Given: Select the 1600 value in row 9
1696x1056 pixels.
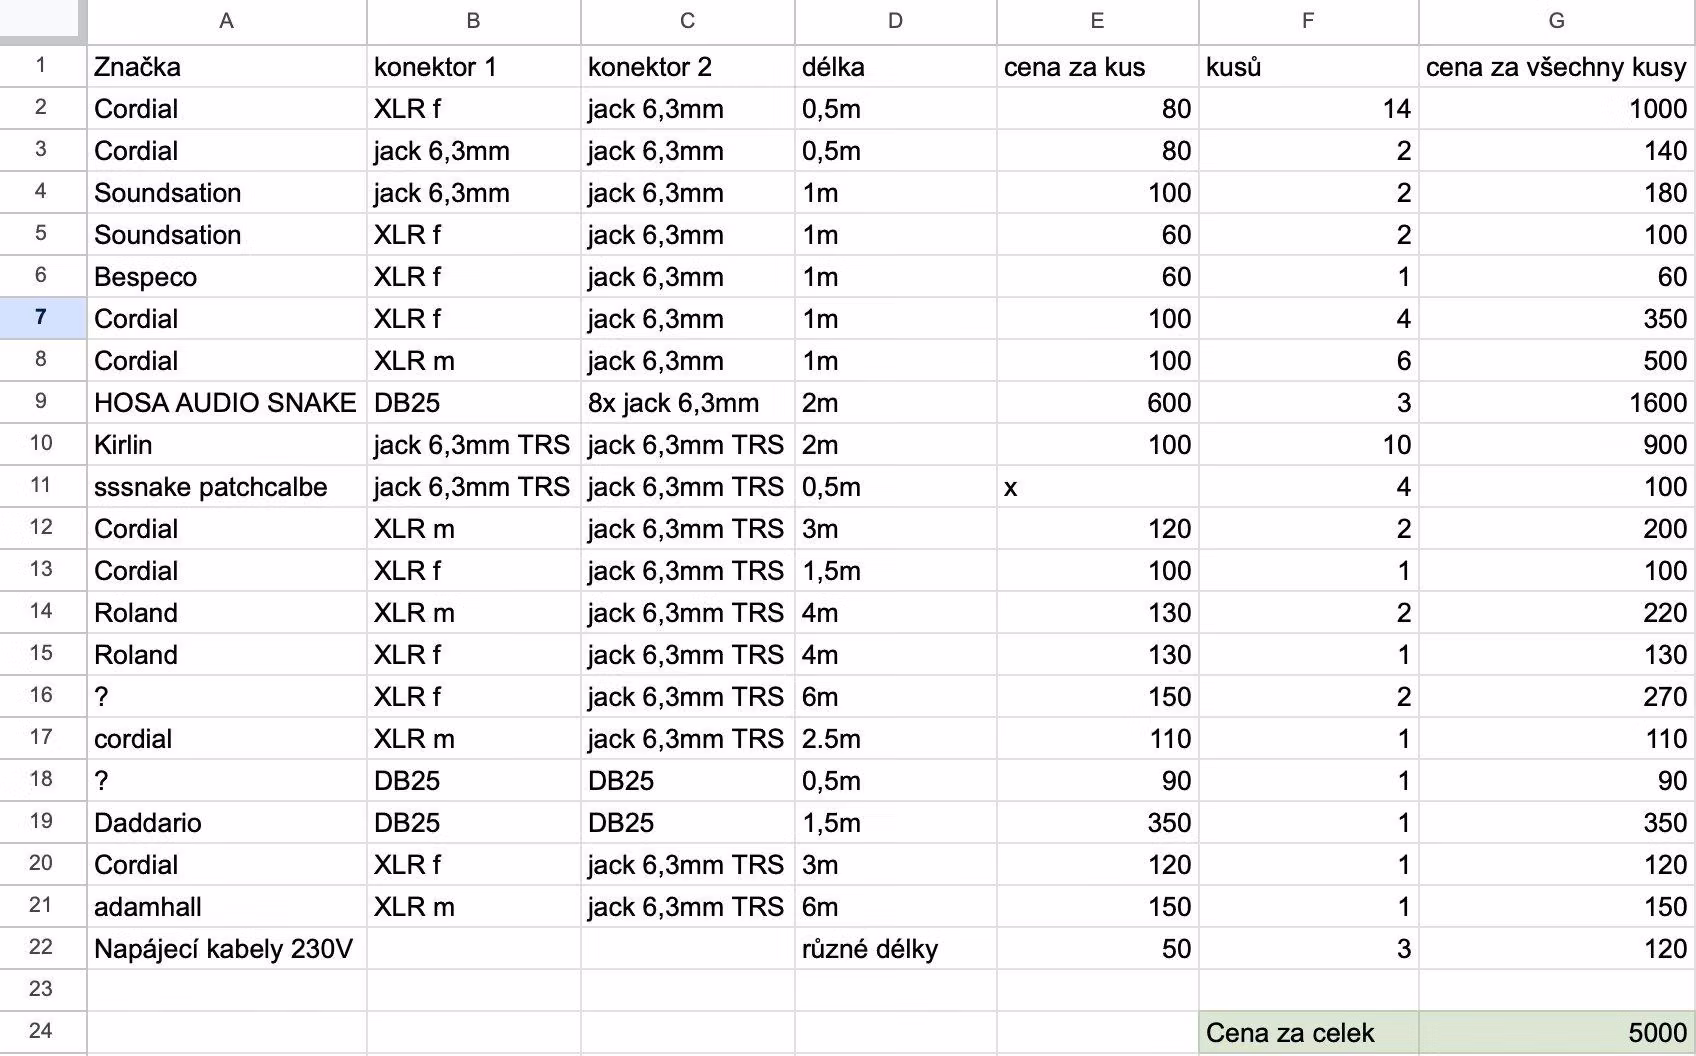Looking at the screenshot, I should click(x=1557, y=402).
